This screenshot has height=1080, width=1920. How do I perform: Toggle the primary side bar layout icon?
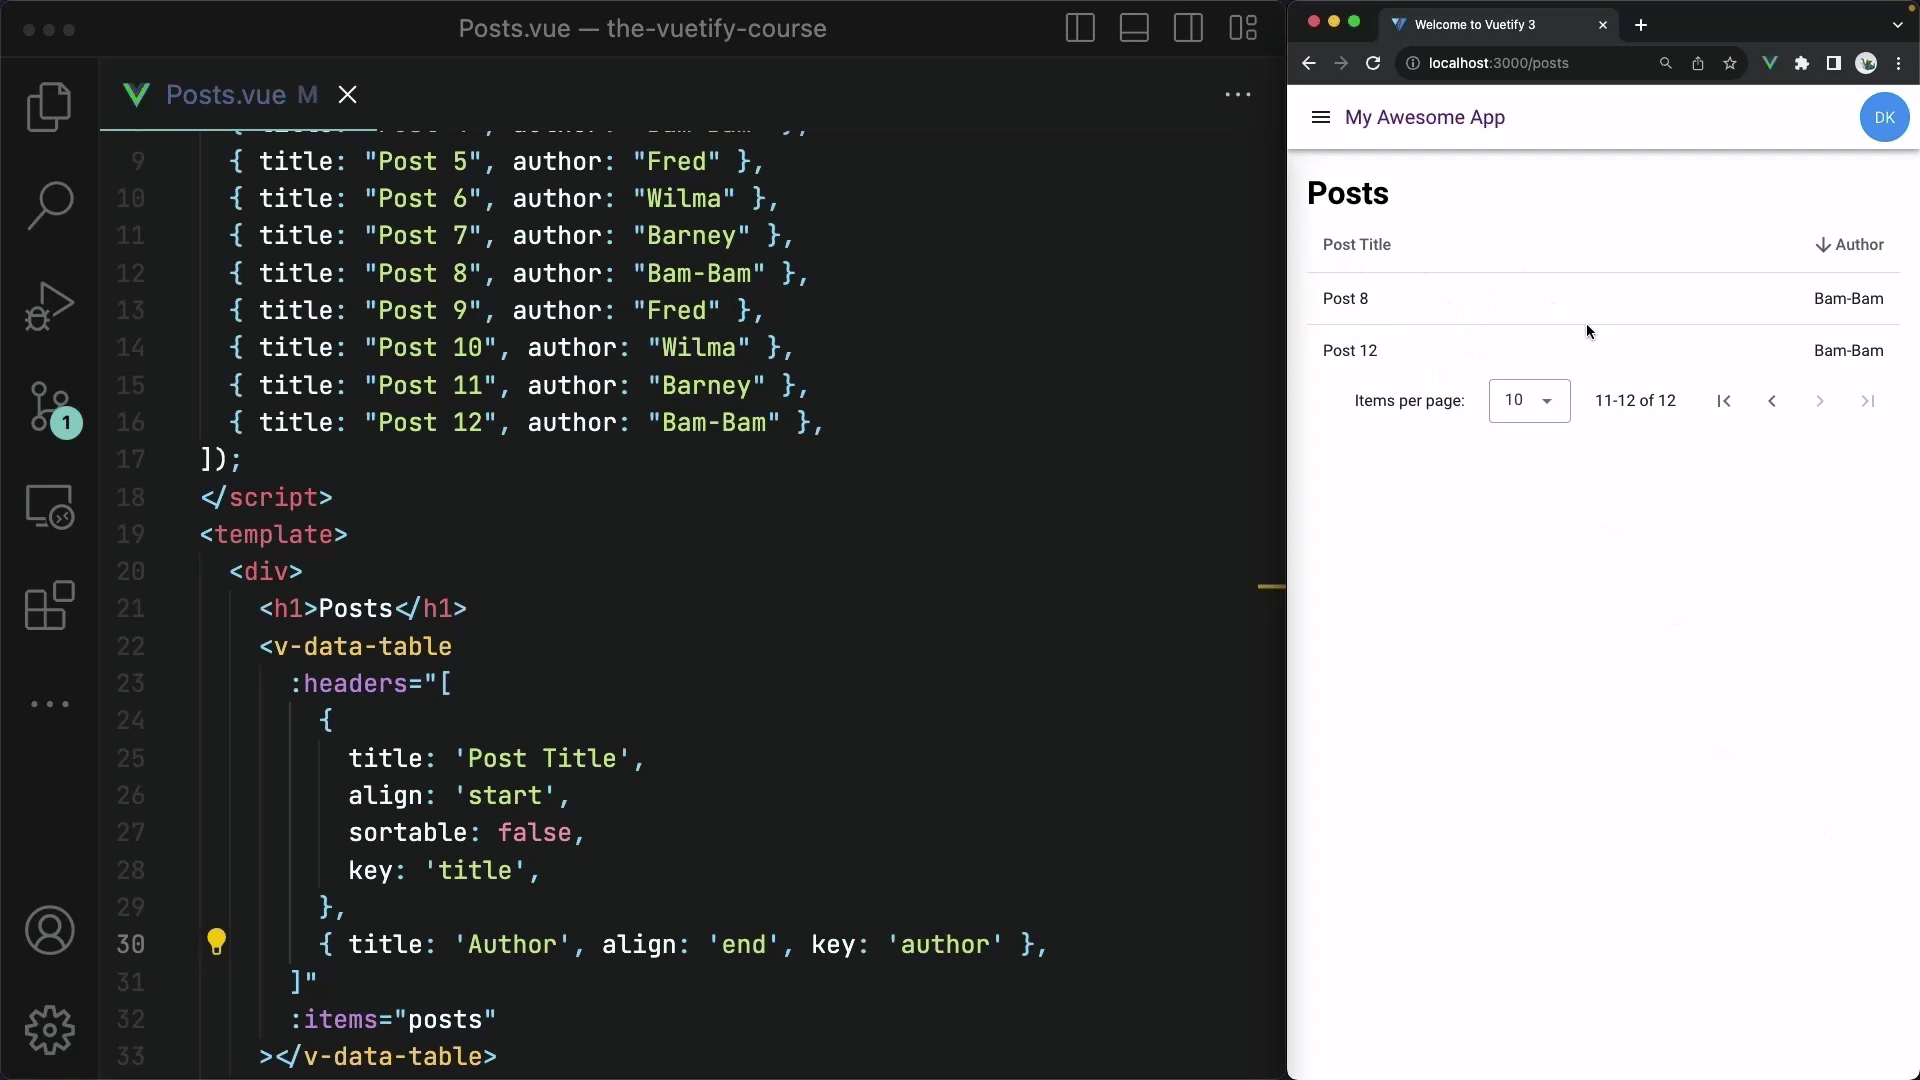1080,28
